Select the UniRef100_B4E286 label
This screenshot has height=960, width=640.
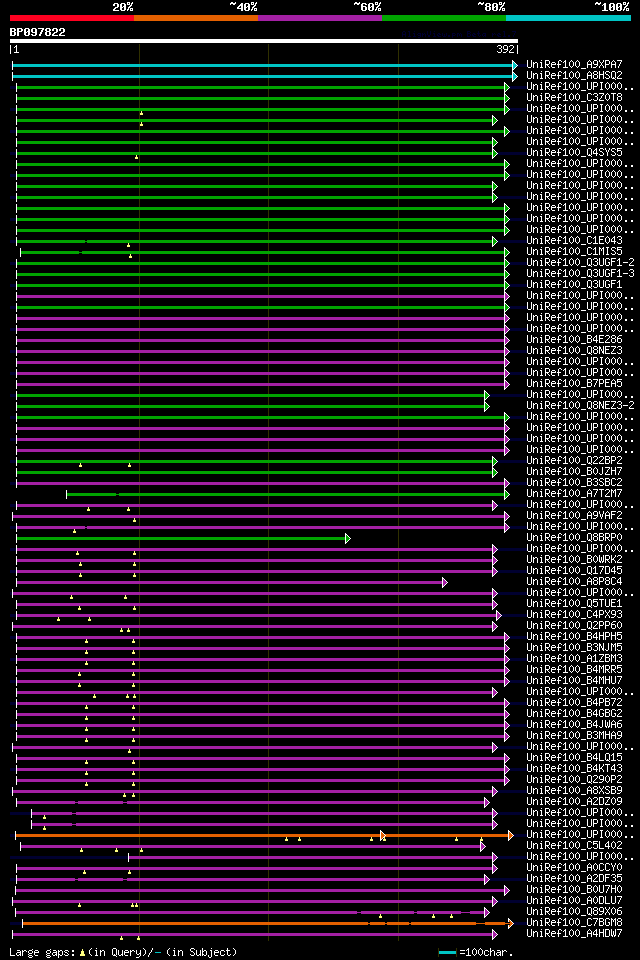tap(574, 340)
